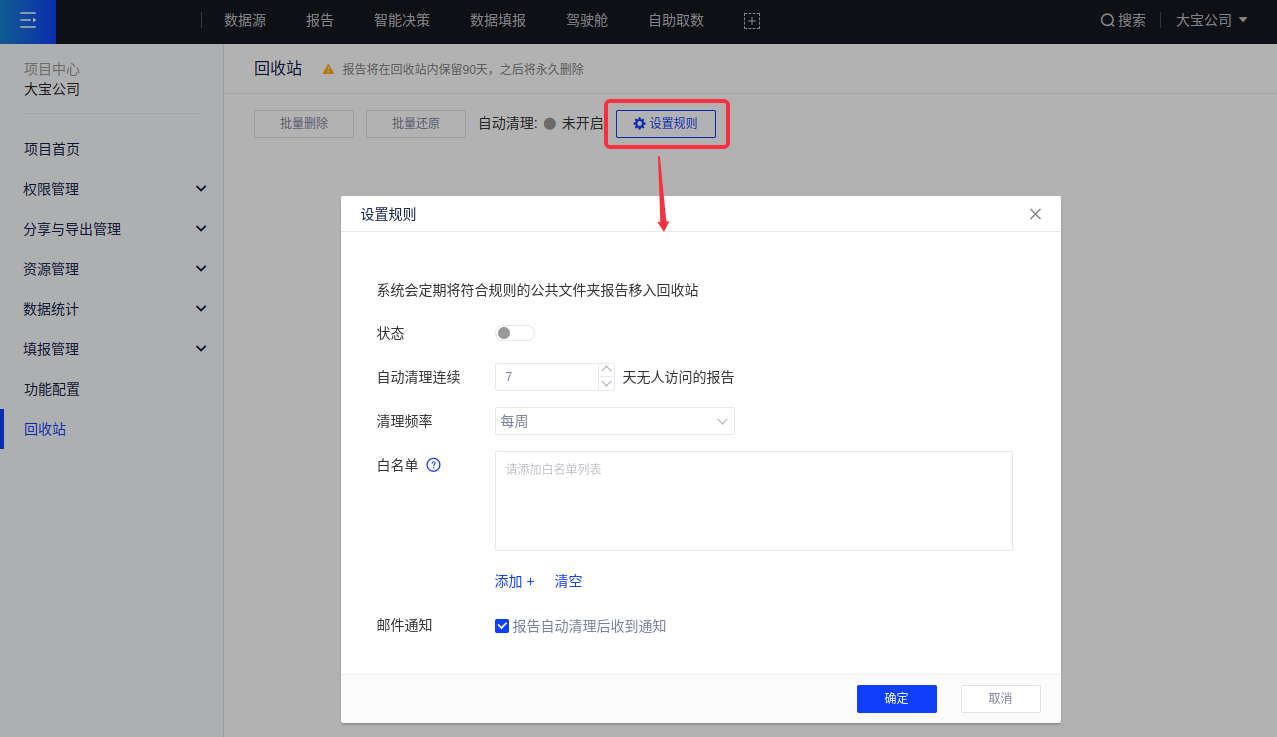Click the whitelist help question mark icon
Image resolution: width=1277 pixels, height=737 pixels.
434,465
